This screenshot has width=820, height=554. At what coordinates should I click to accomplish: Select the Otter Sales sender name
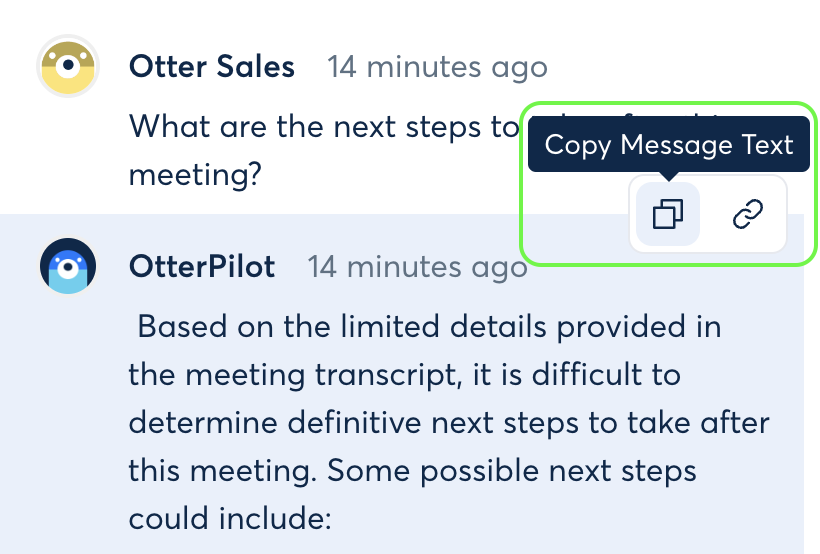click(x=212, y=67)
